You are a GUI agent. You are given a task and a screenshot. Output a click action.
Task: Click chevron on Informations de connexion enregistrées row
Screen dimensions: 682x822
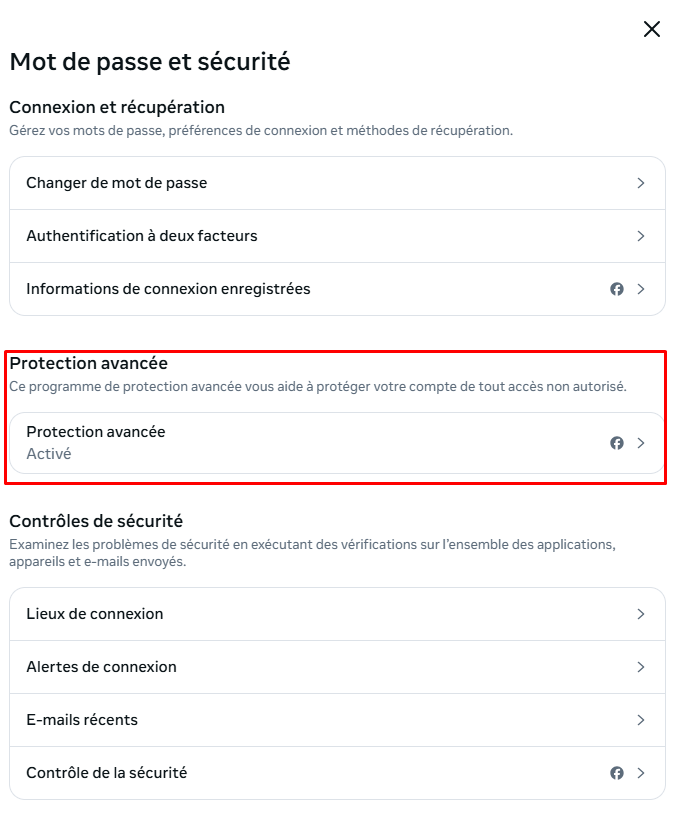coord(641,289)
